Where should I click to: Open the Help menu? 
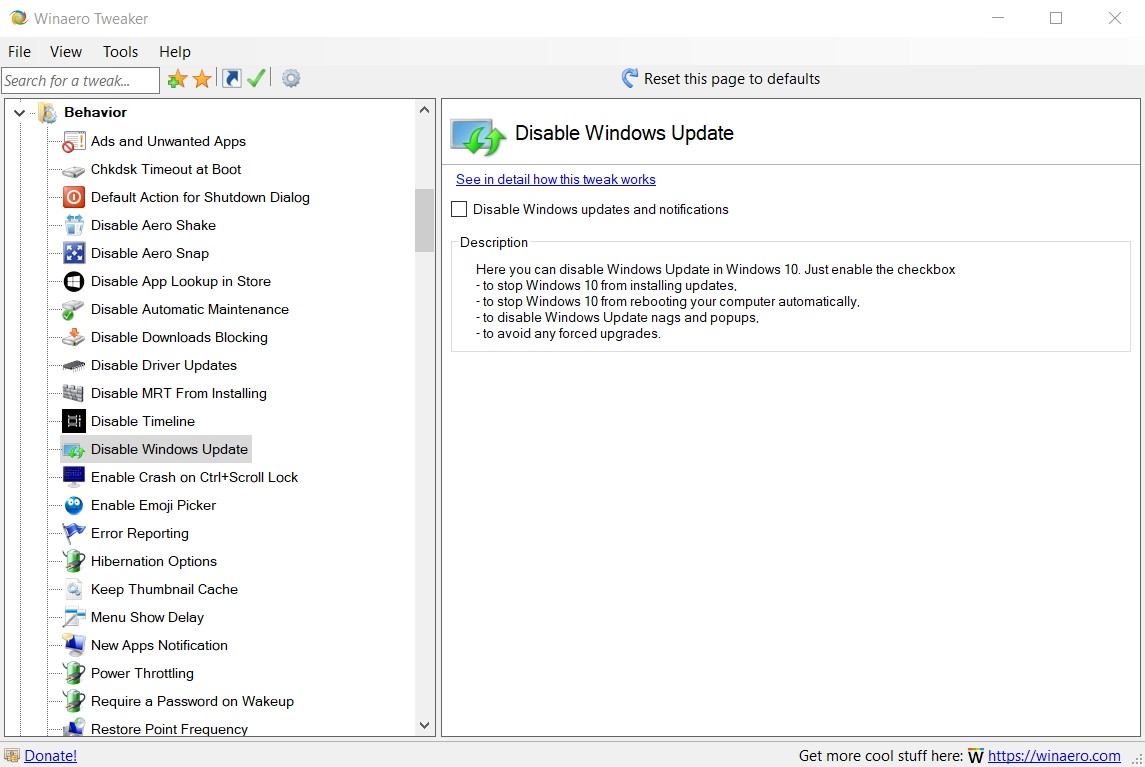[175, 52]
